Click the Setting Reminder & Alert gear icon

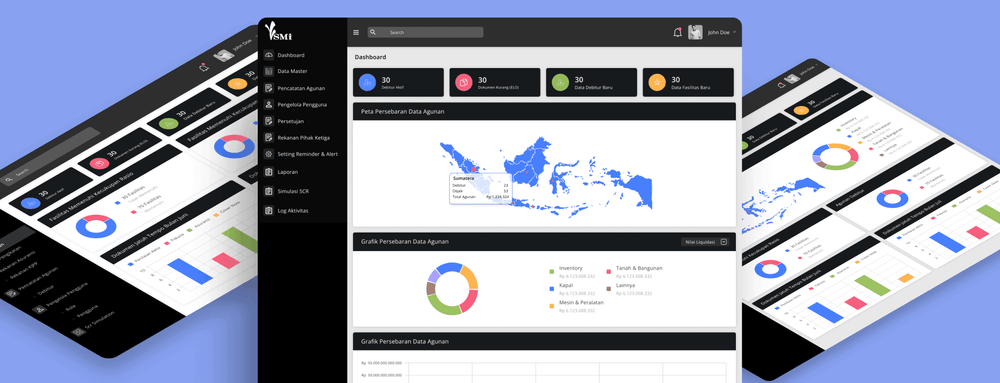(x=268, y=154)
